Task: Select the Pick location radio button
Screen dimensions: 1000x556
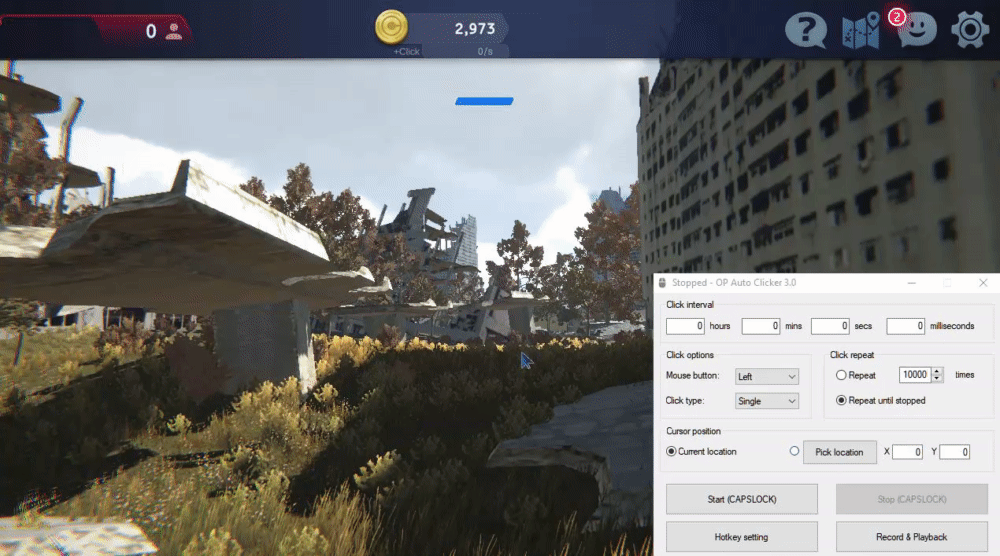Action: click(794, 451)
